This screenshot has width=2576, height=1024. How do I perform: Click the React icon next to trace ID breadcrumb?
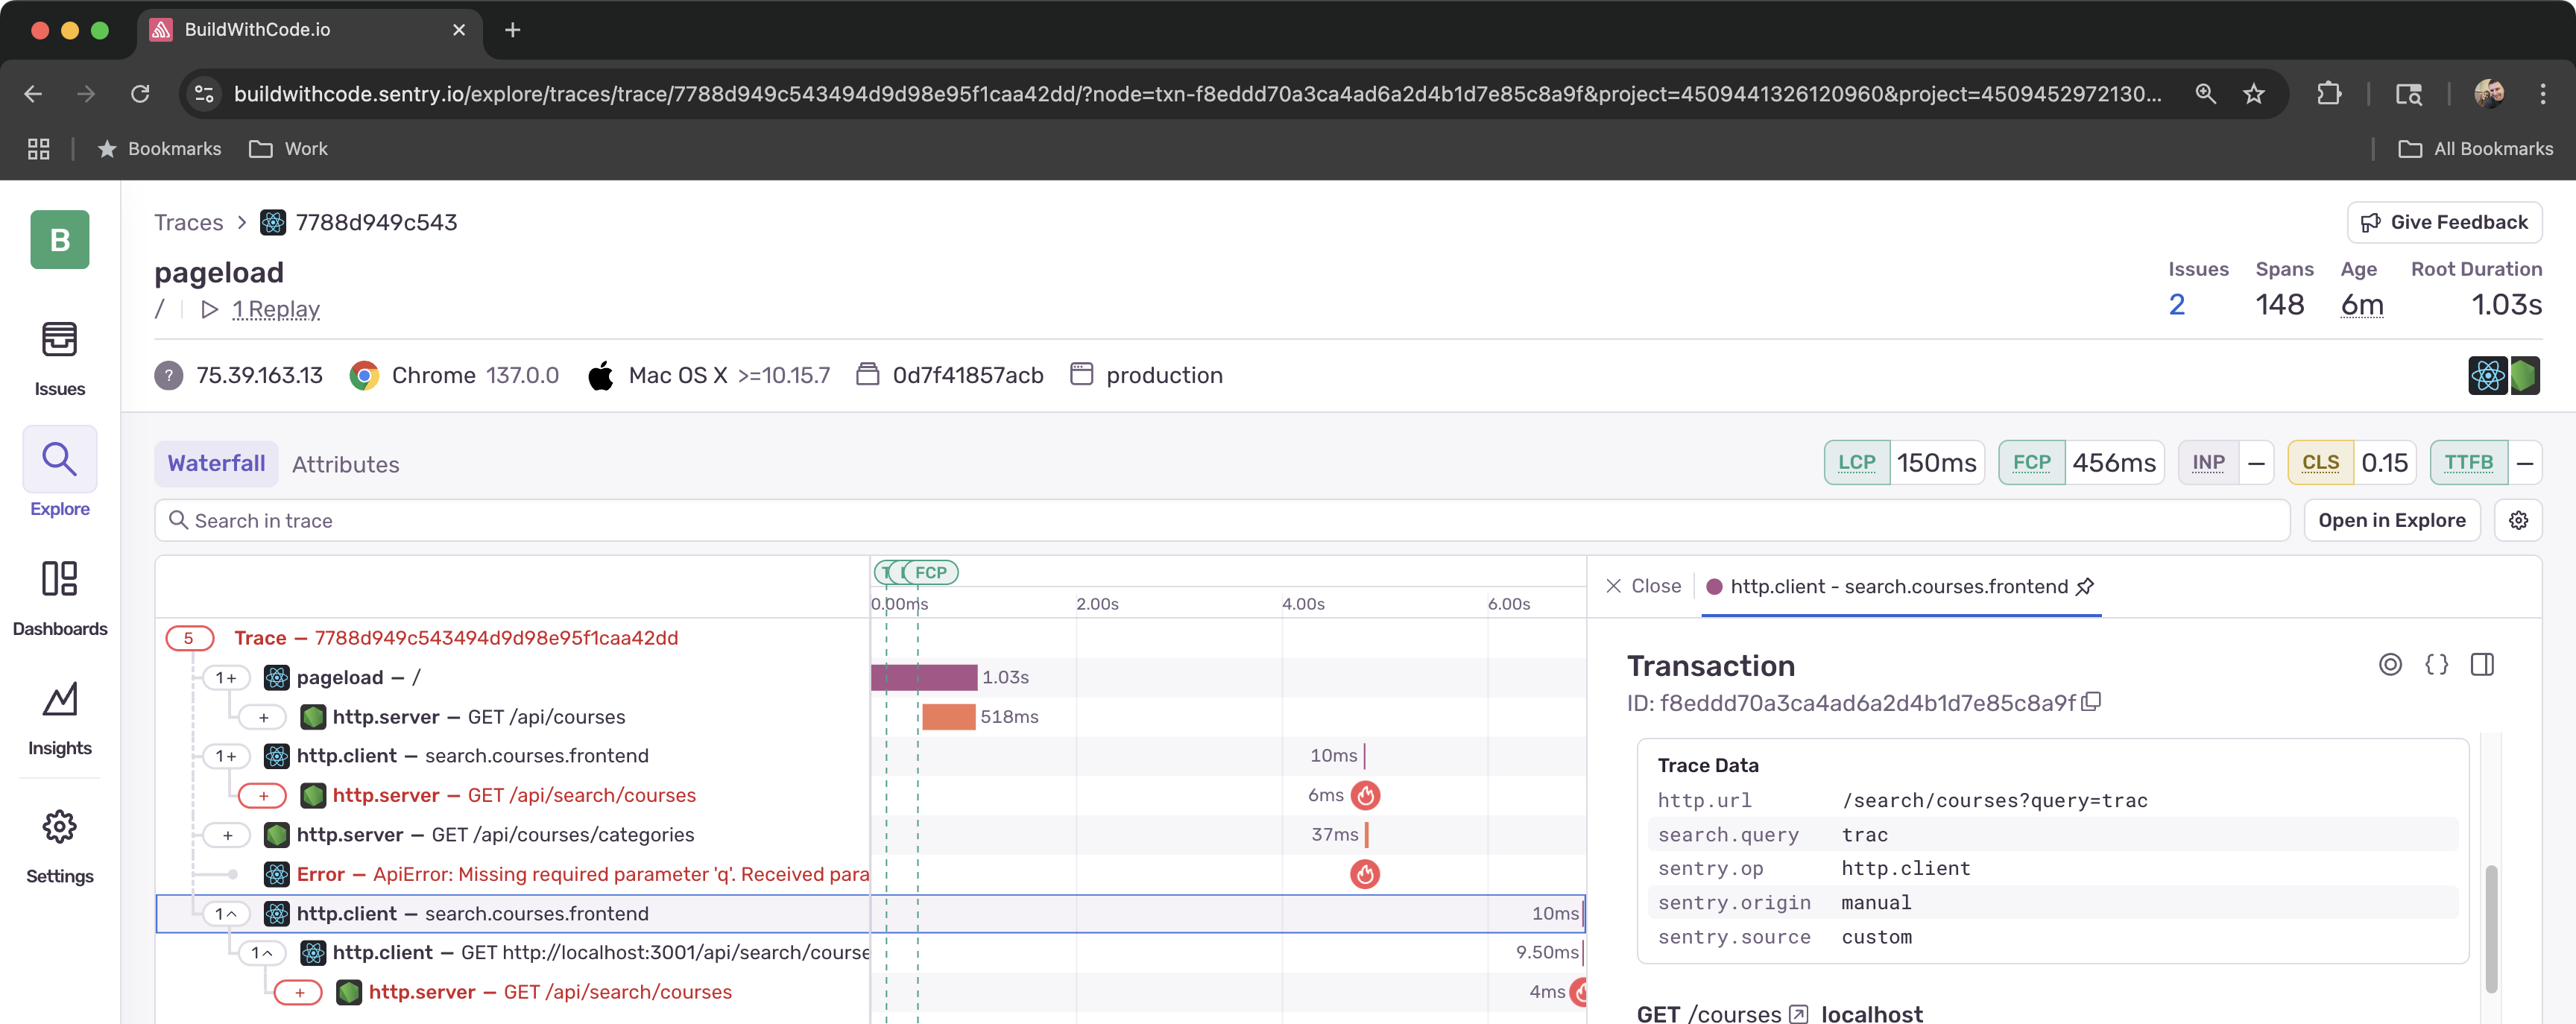coord(272,222)
